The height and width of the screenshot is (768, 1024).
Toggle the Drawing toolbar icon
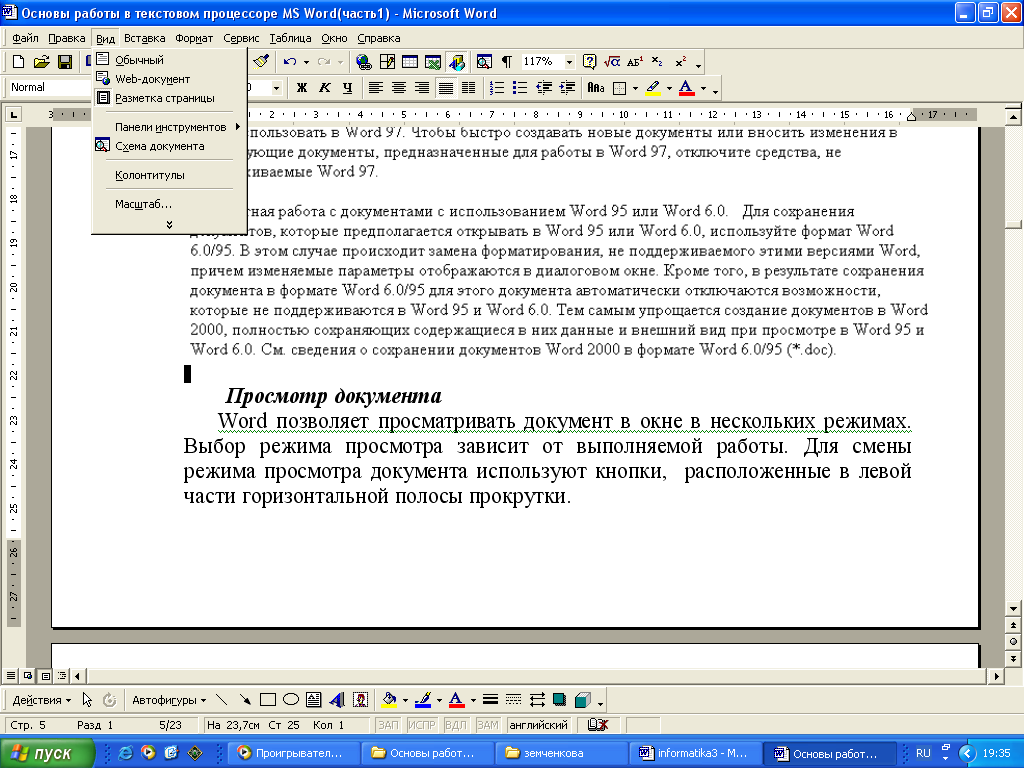(x=456, y=62)
